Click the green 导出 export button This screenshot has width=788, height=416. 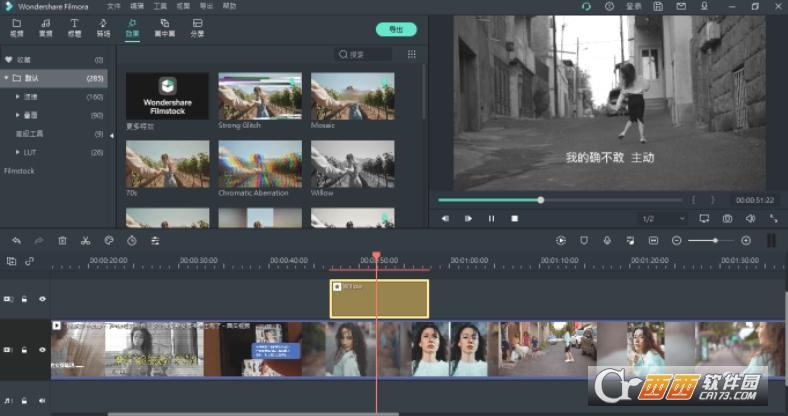396,29
